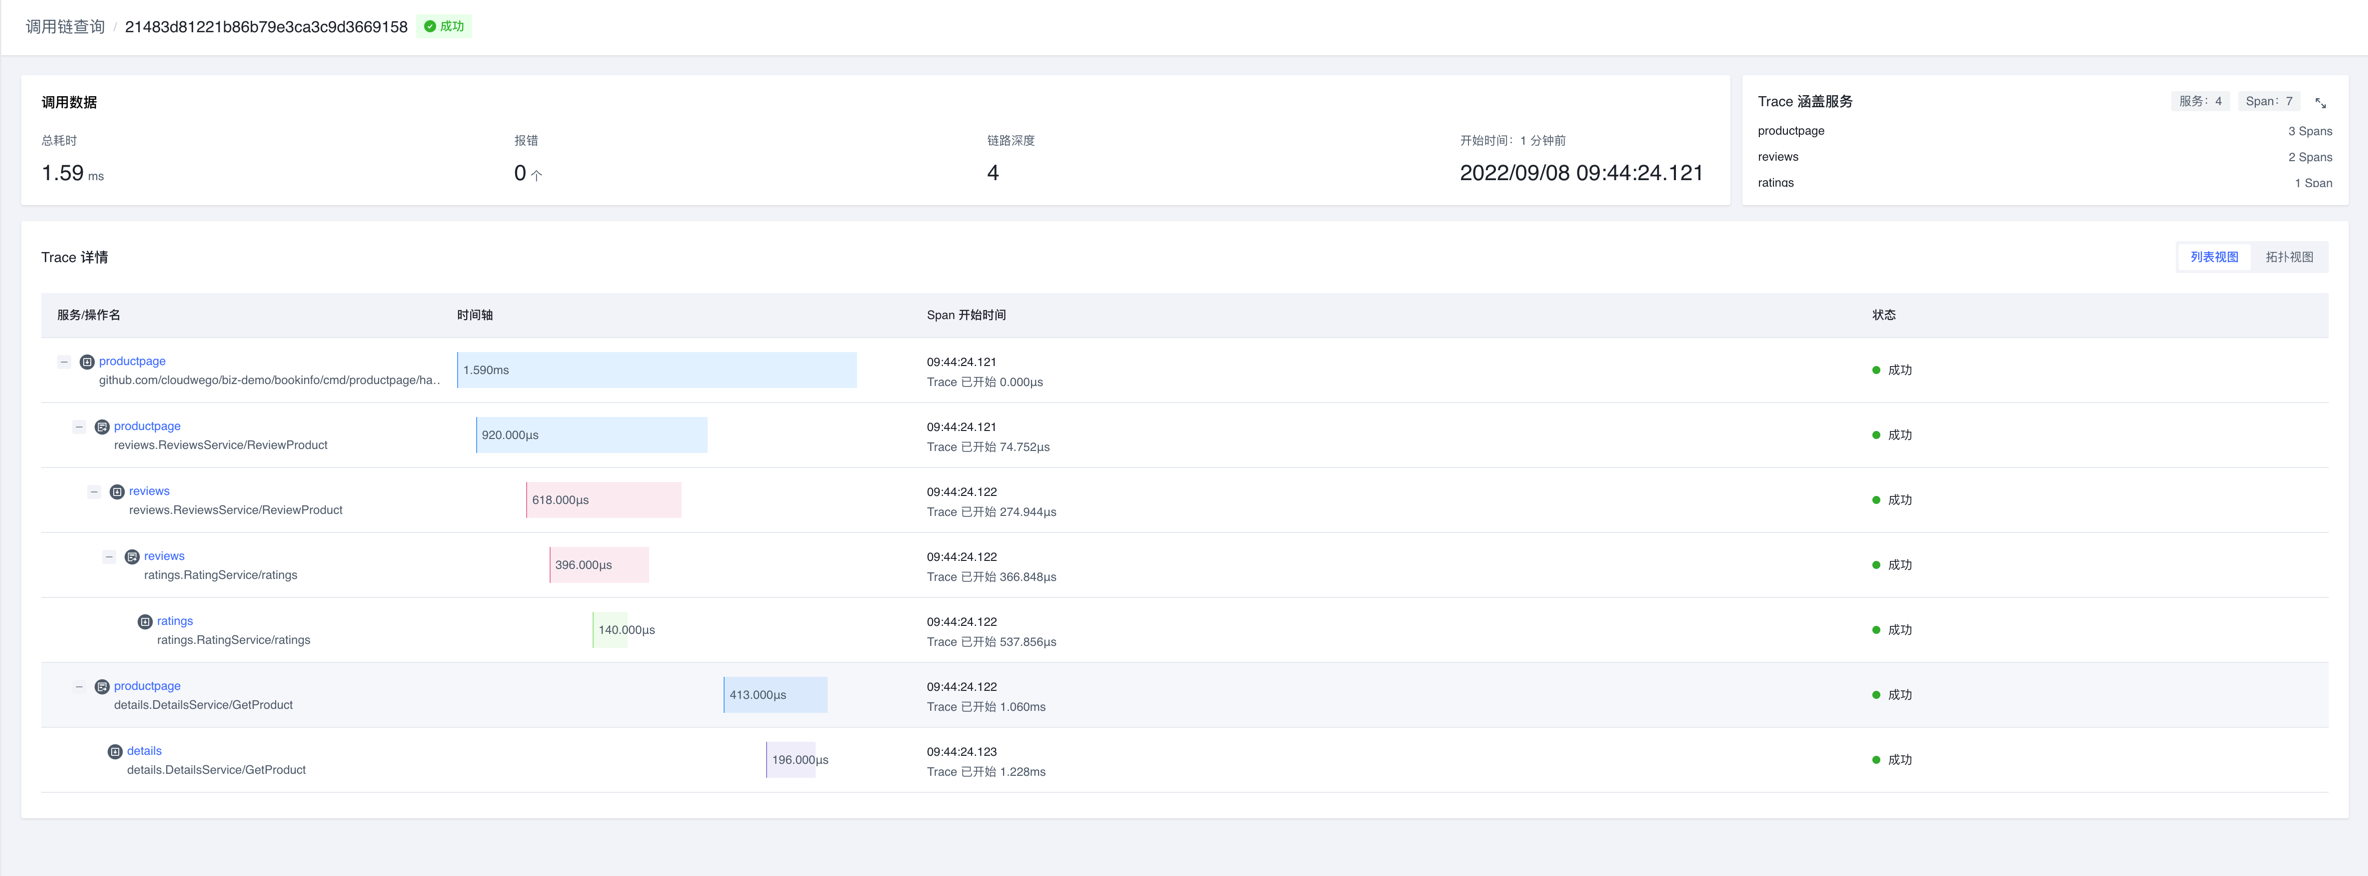Viewport: 2368px width, 876px height.
Task: Click 成功 status in ratings row
Action: [x=1892, y=630]
